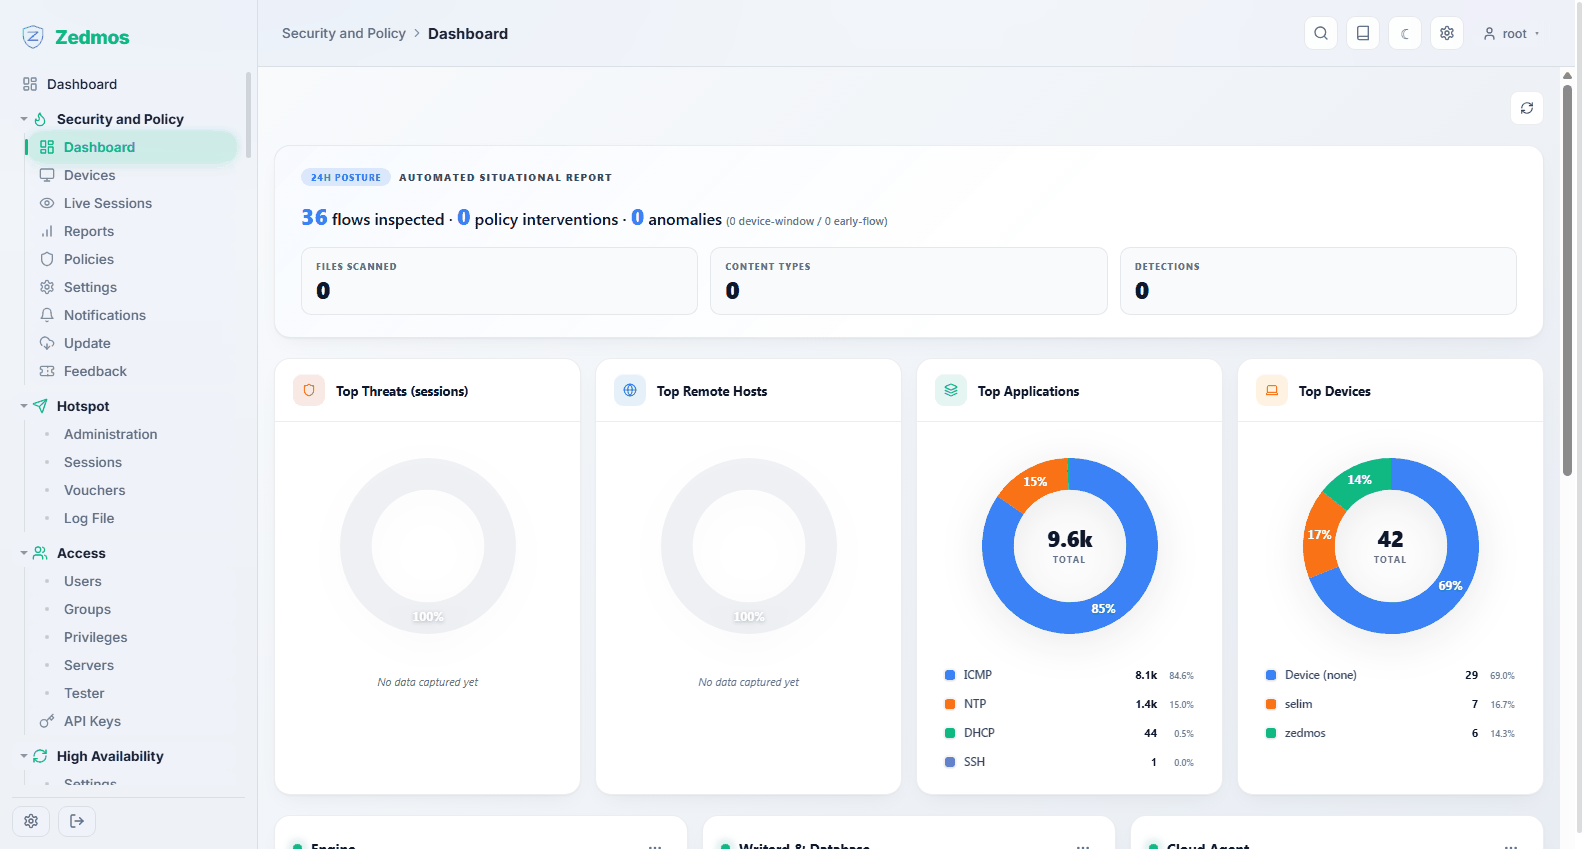This screenshot has height=849, width=1584.
Task: Click the logout icon button
Action: point(76,821)
